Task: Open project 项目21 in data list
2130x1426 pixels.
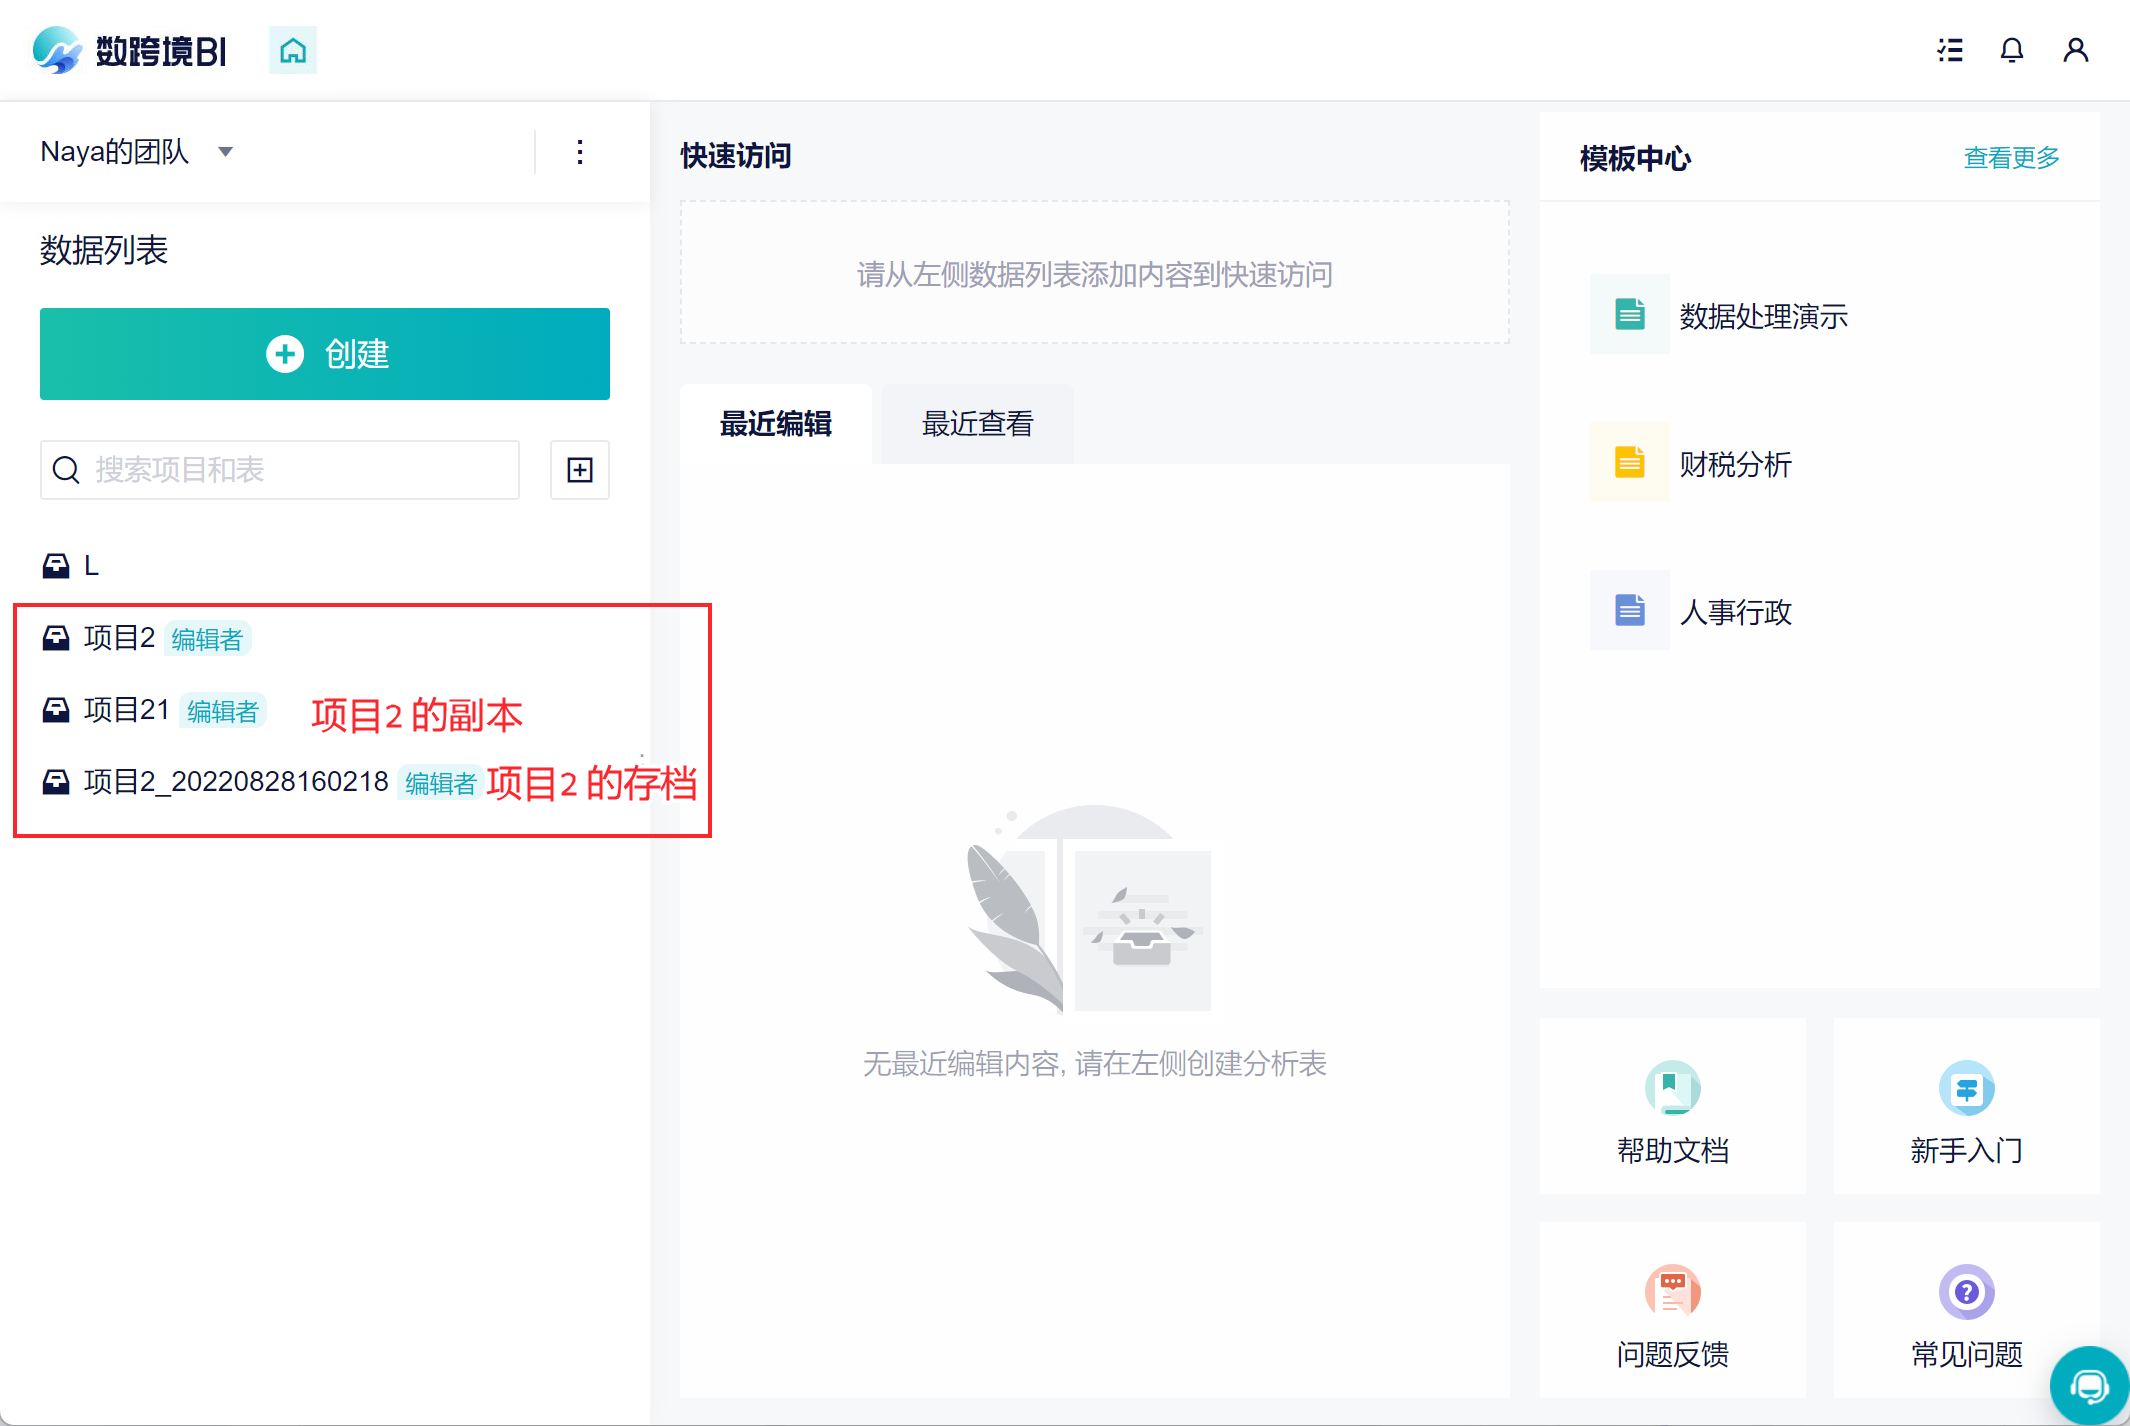Action: [x=127, y=710]
